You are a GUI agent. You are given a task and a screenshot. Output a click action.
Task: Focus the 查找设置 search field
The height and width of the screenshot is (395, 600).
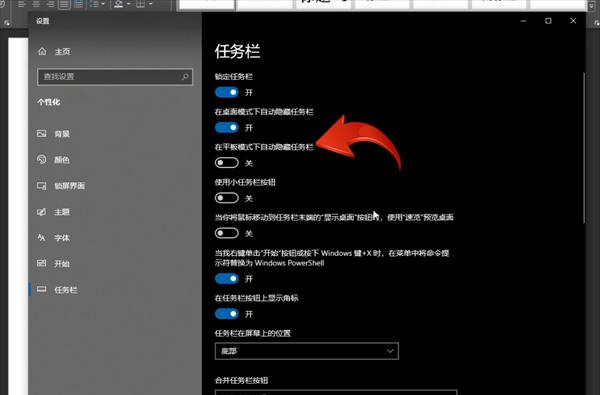tap(115, 77)
